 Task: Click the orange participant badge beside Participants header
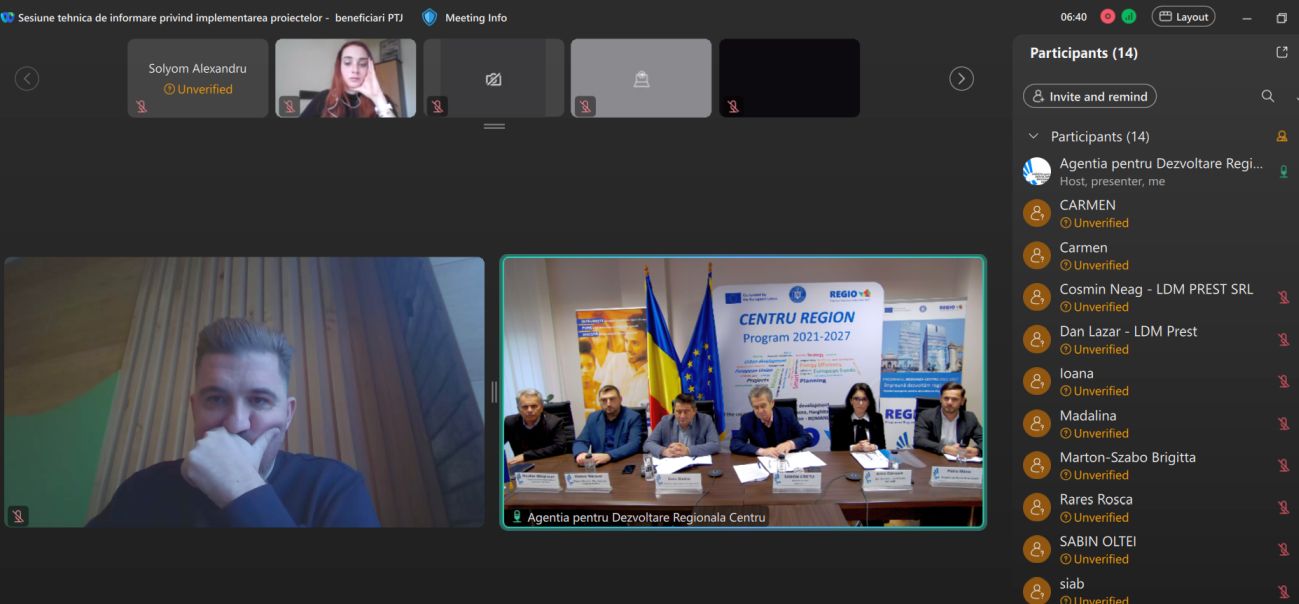(x=1282, y=137)
